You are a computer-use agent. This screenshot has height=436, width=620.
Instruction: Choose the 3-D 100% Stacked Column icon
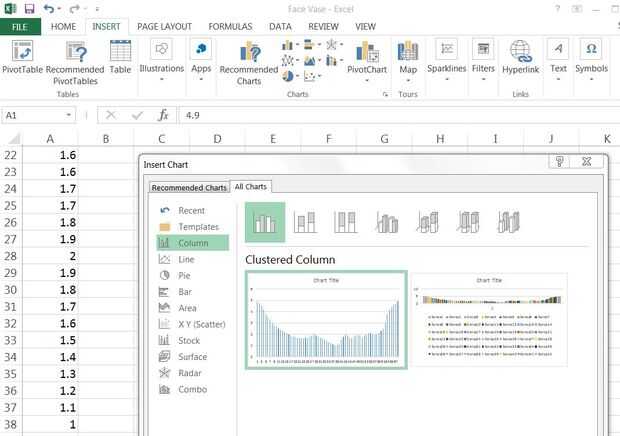pos(468,222)
